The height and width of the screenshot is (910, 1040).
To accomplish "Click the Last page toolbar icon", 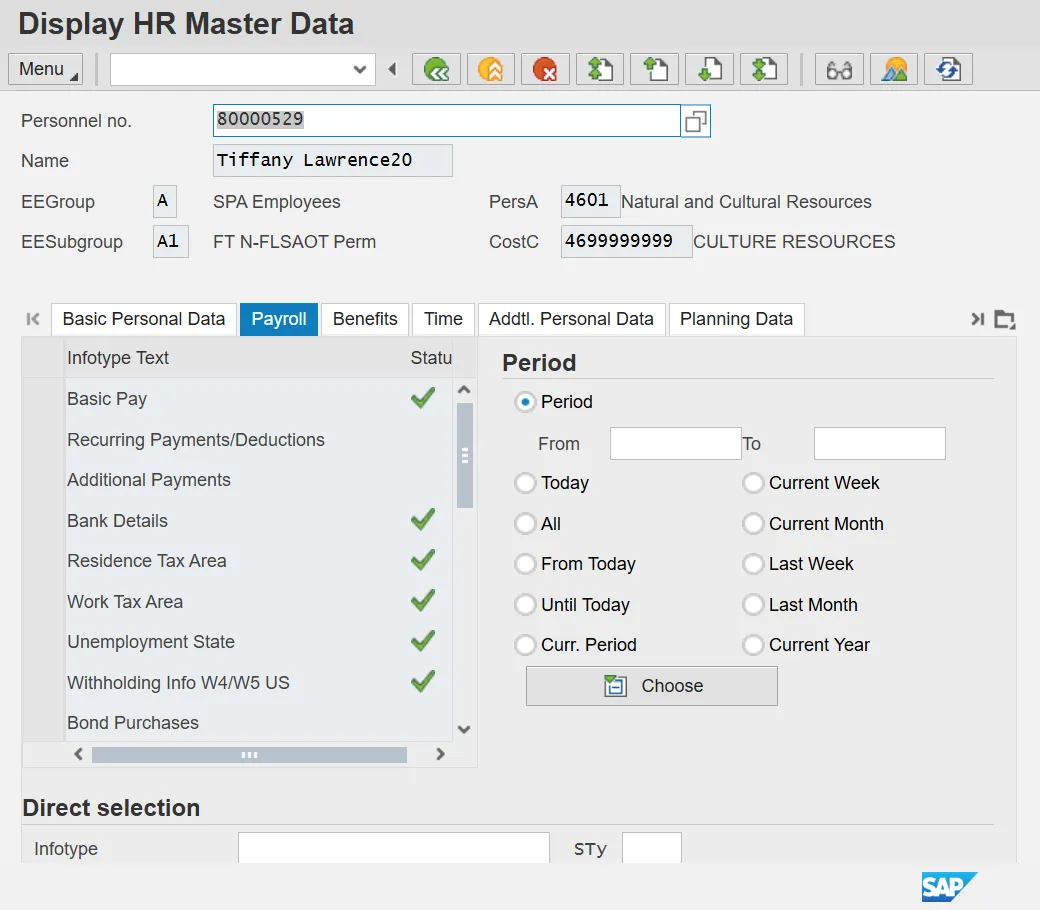I will (x=764, y=69).
